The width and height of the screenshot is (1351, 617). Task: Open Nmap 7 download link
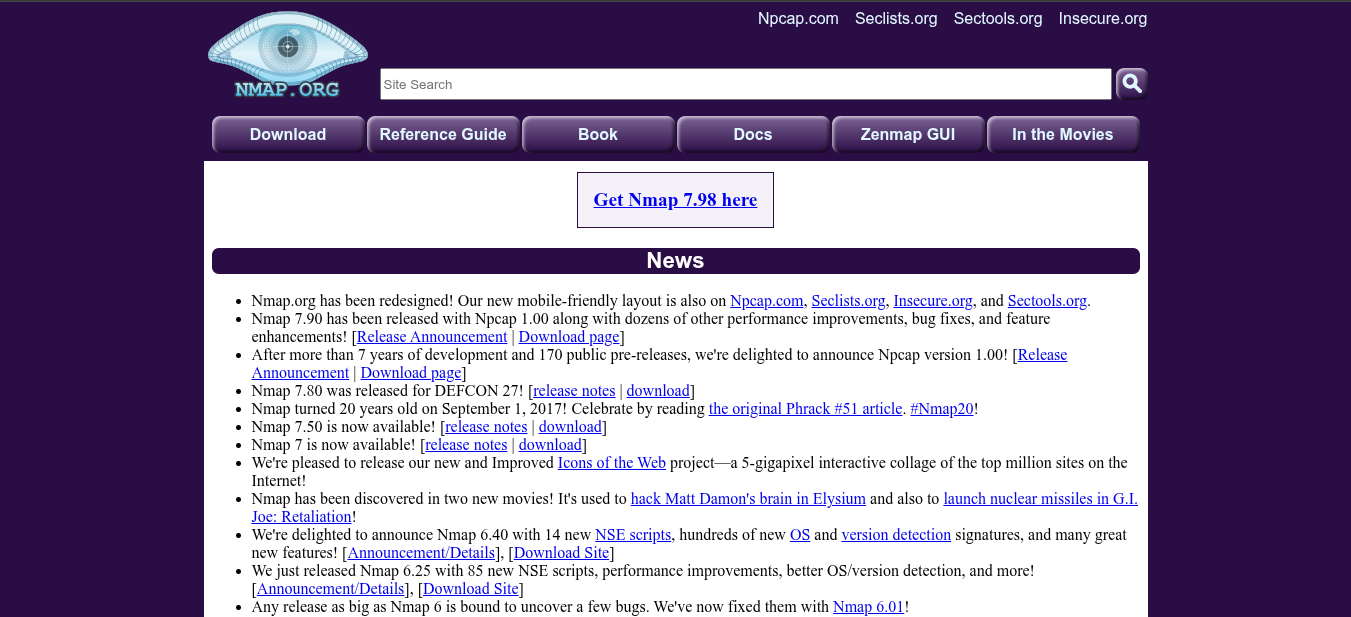coord(550,445)
